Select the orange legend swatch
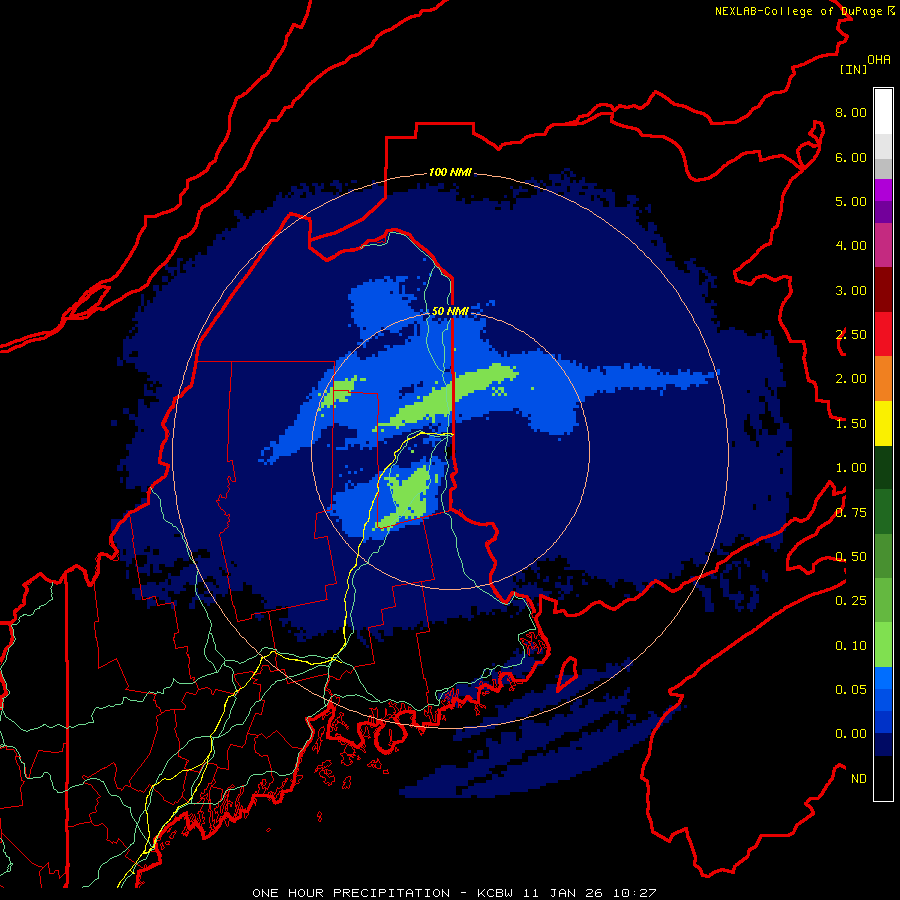 [x=883, y=379]
